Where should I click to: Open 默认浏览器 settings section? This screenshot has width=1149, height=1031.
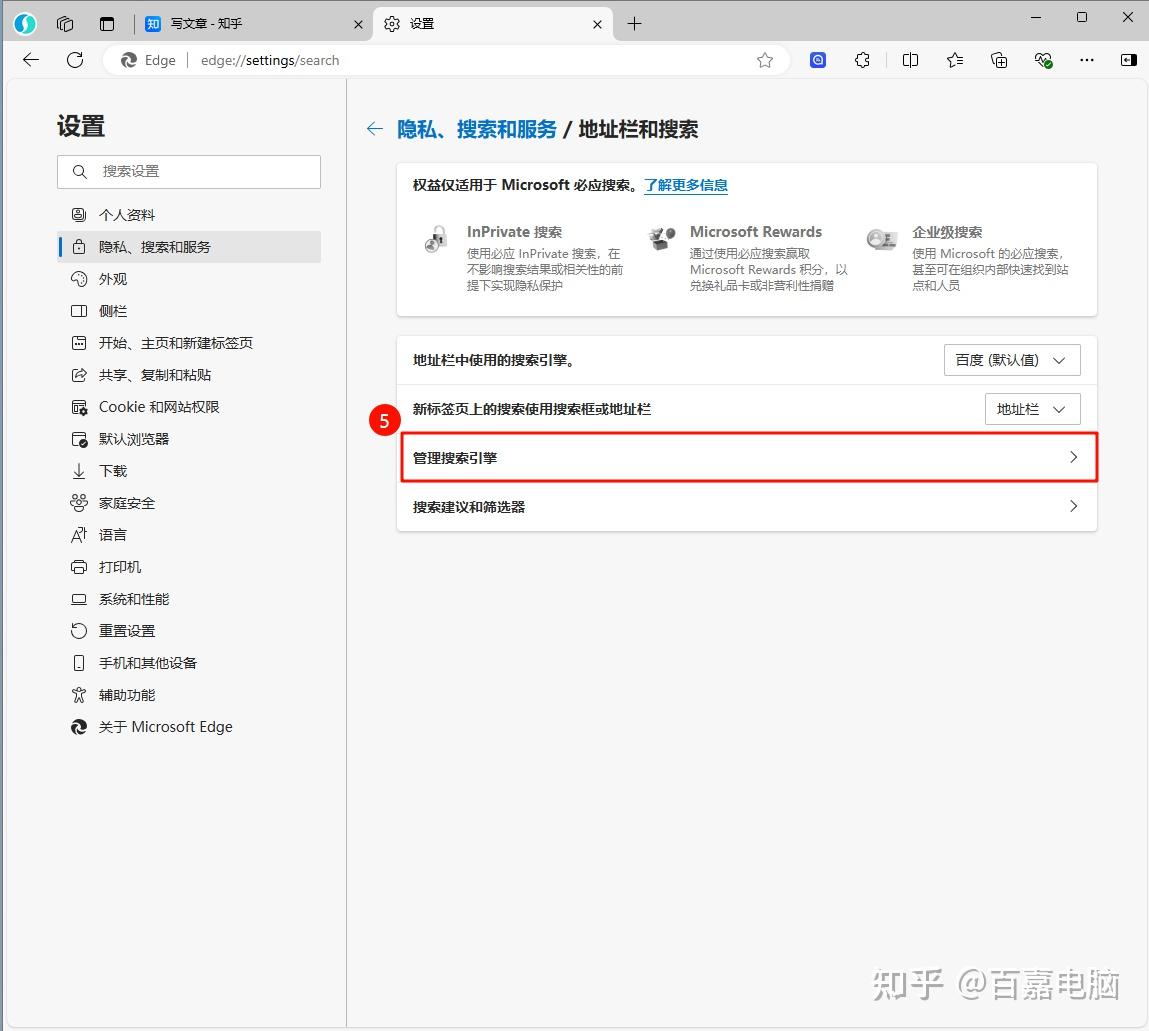[x=189, y=439]
